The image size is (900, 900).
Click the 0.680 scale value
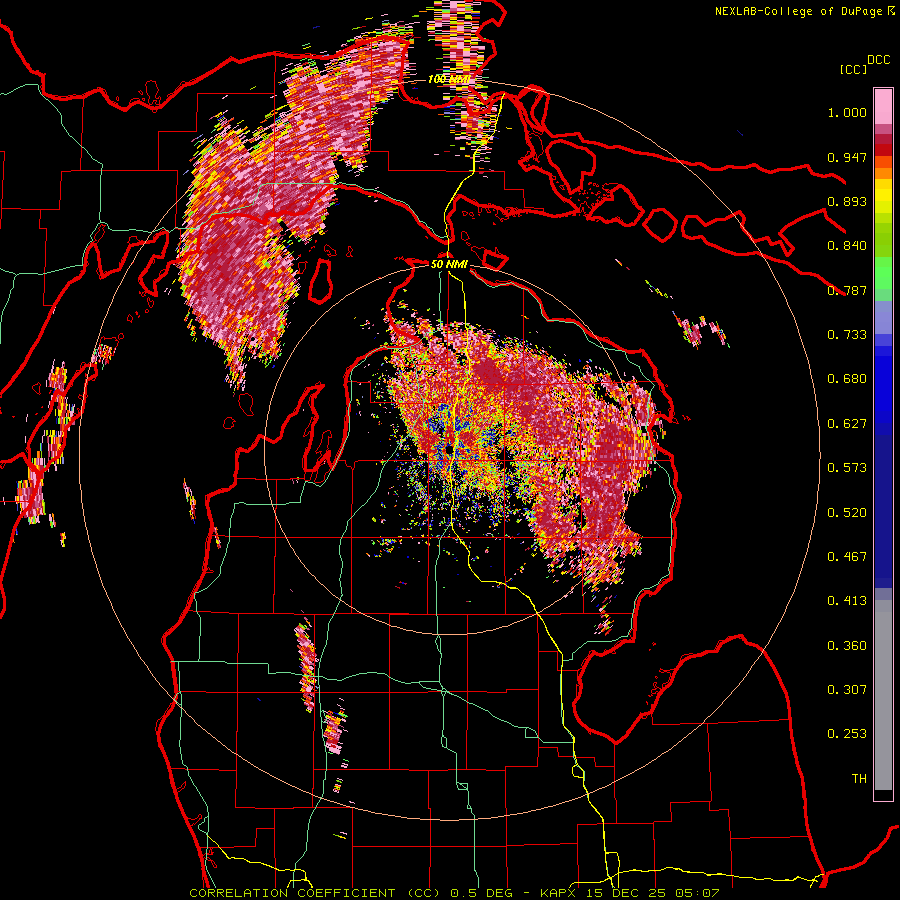click(847, 379)
